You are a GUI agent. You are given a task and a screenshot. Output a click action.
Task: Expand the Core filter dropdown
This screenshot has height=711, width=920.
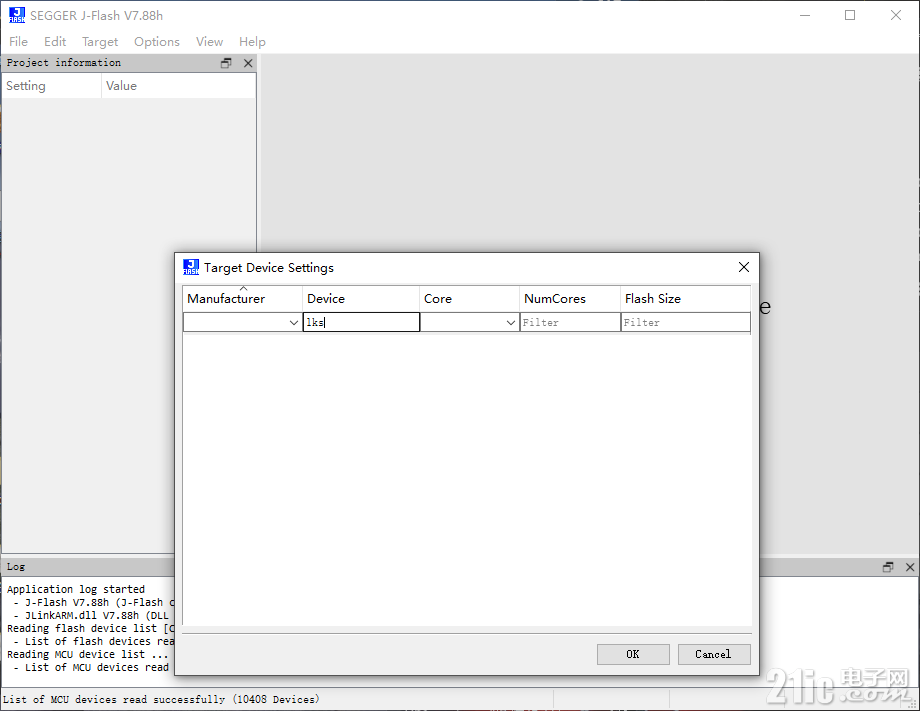click(511, 323)
